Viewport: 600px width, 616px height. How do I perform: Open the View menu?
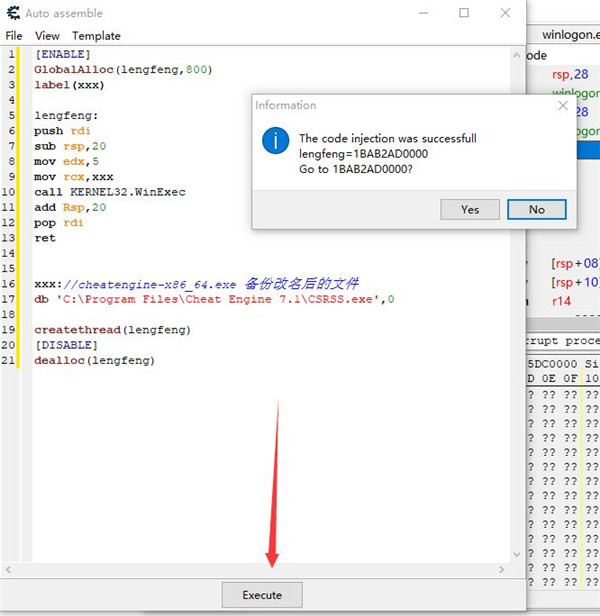[47, 36]
